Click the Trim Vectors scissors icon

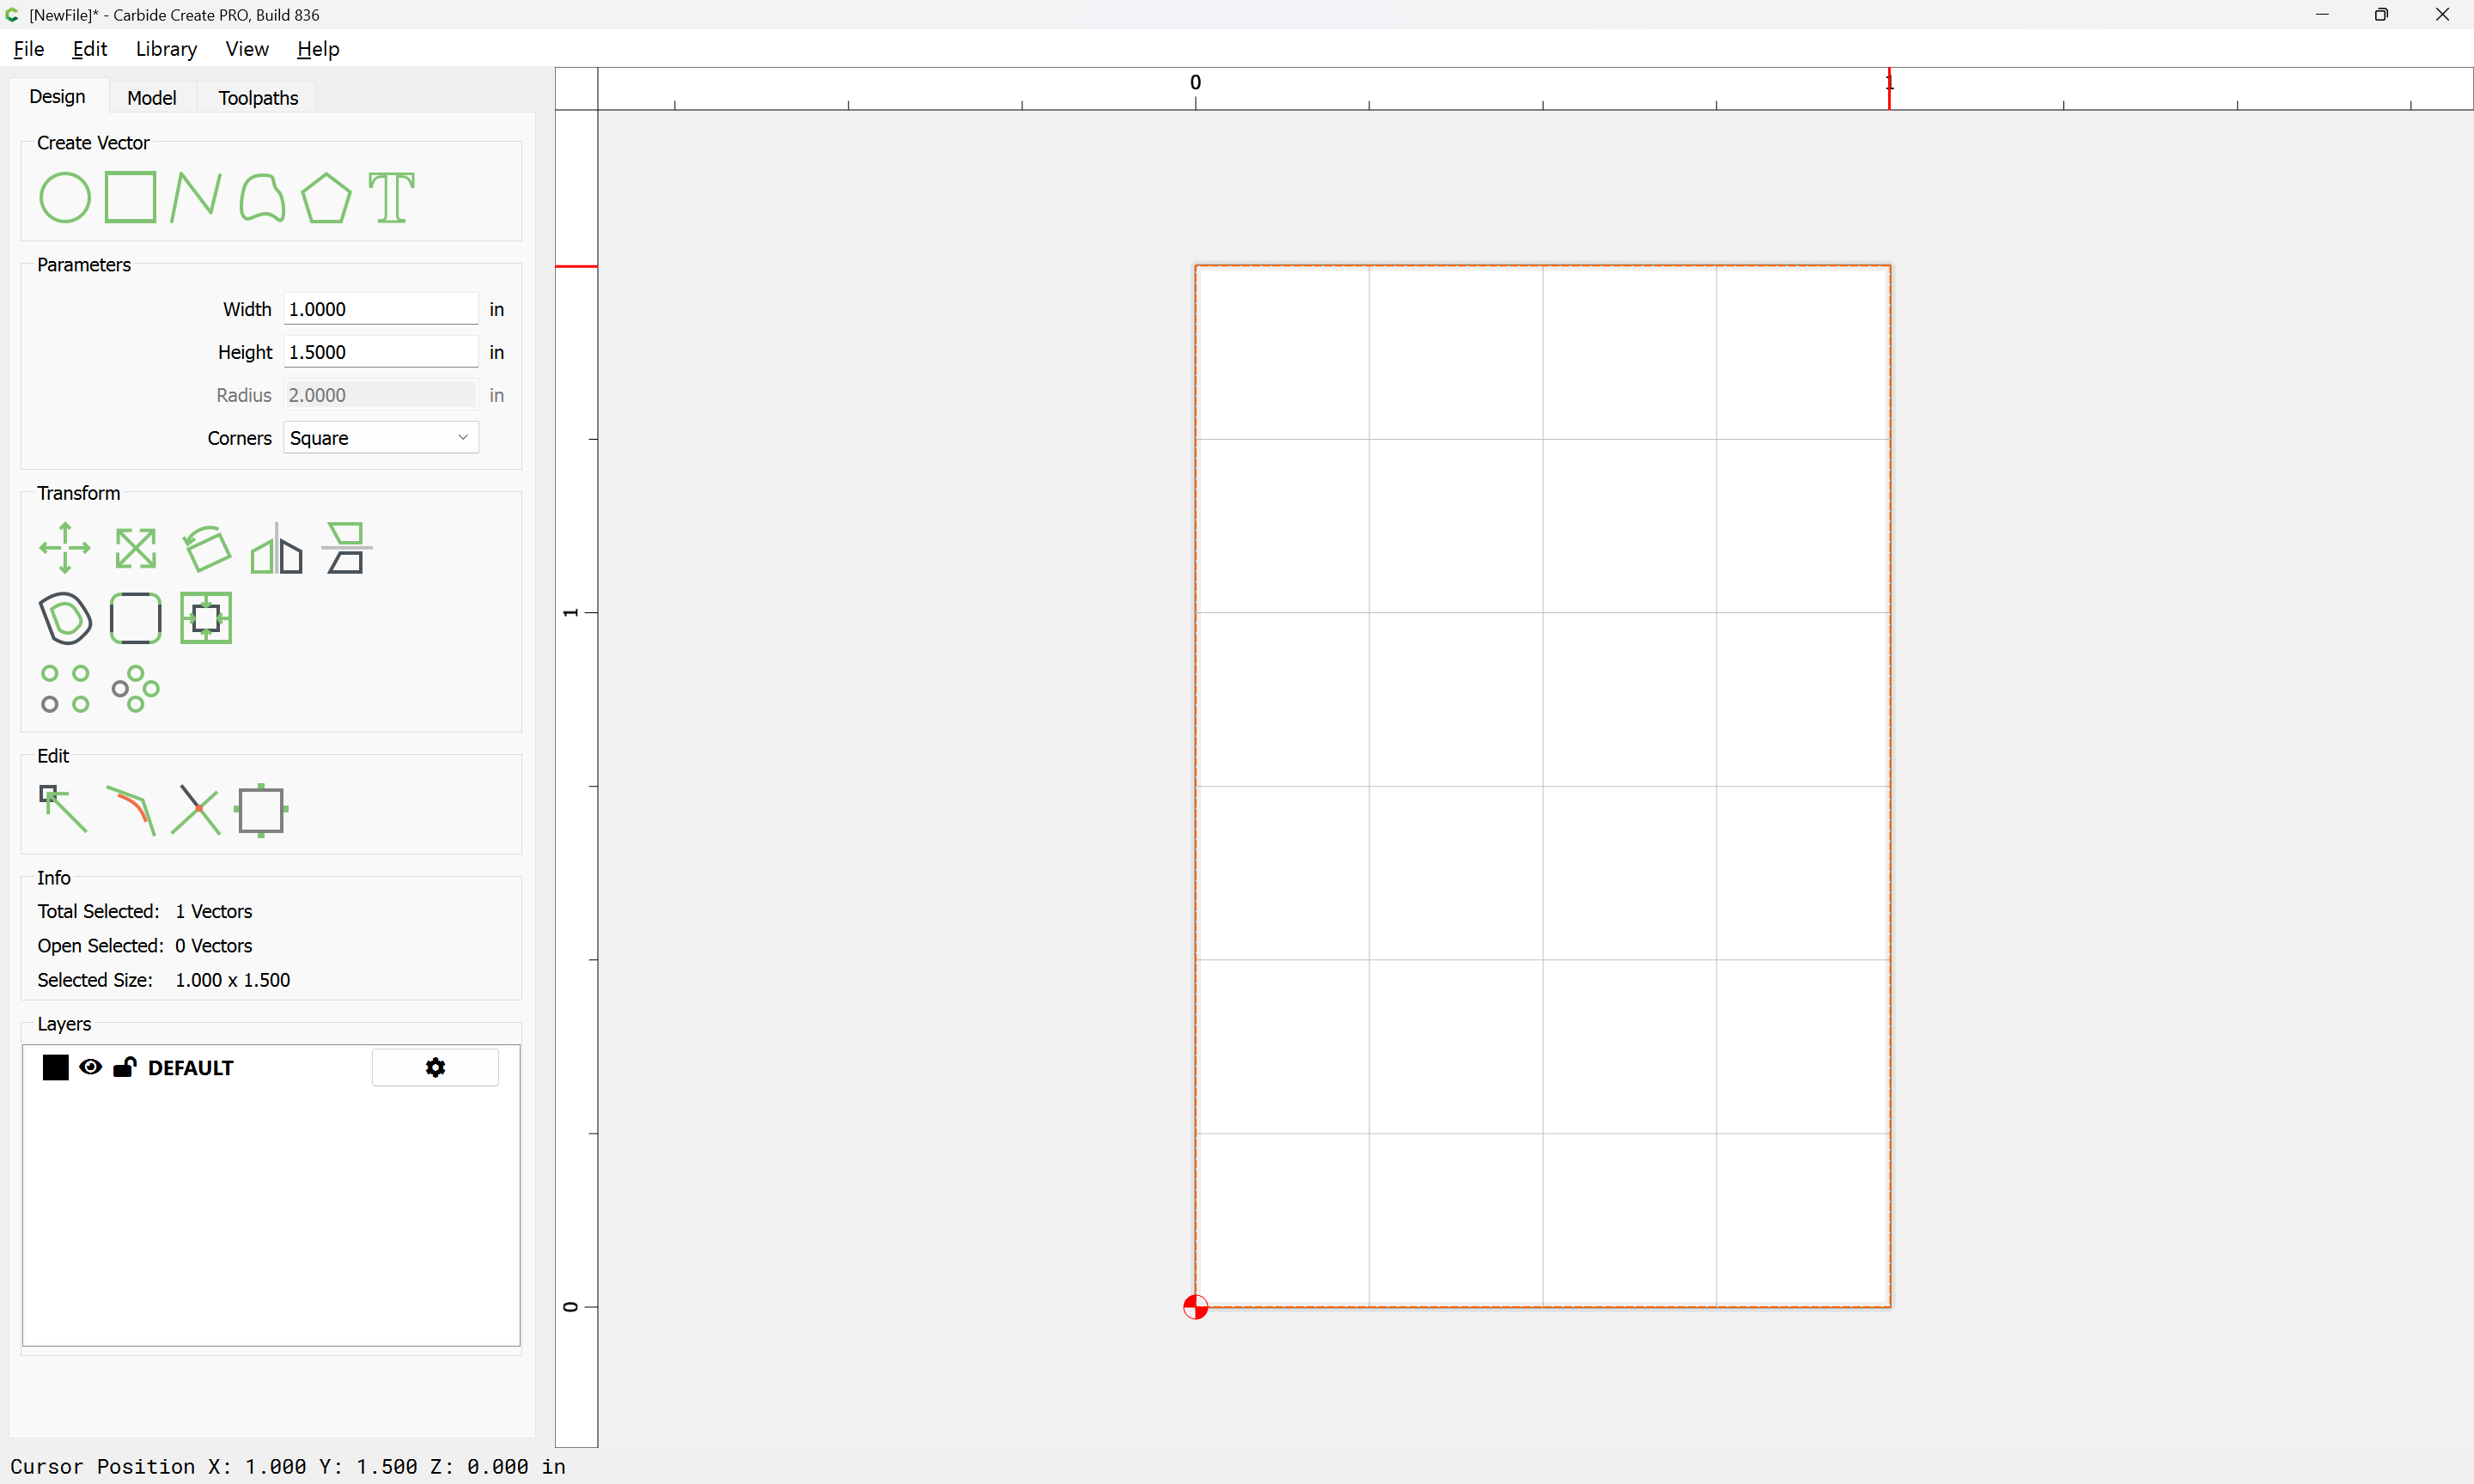(195, 809)
